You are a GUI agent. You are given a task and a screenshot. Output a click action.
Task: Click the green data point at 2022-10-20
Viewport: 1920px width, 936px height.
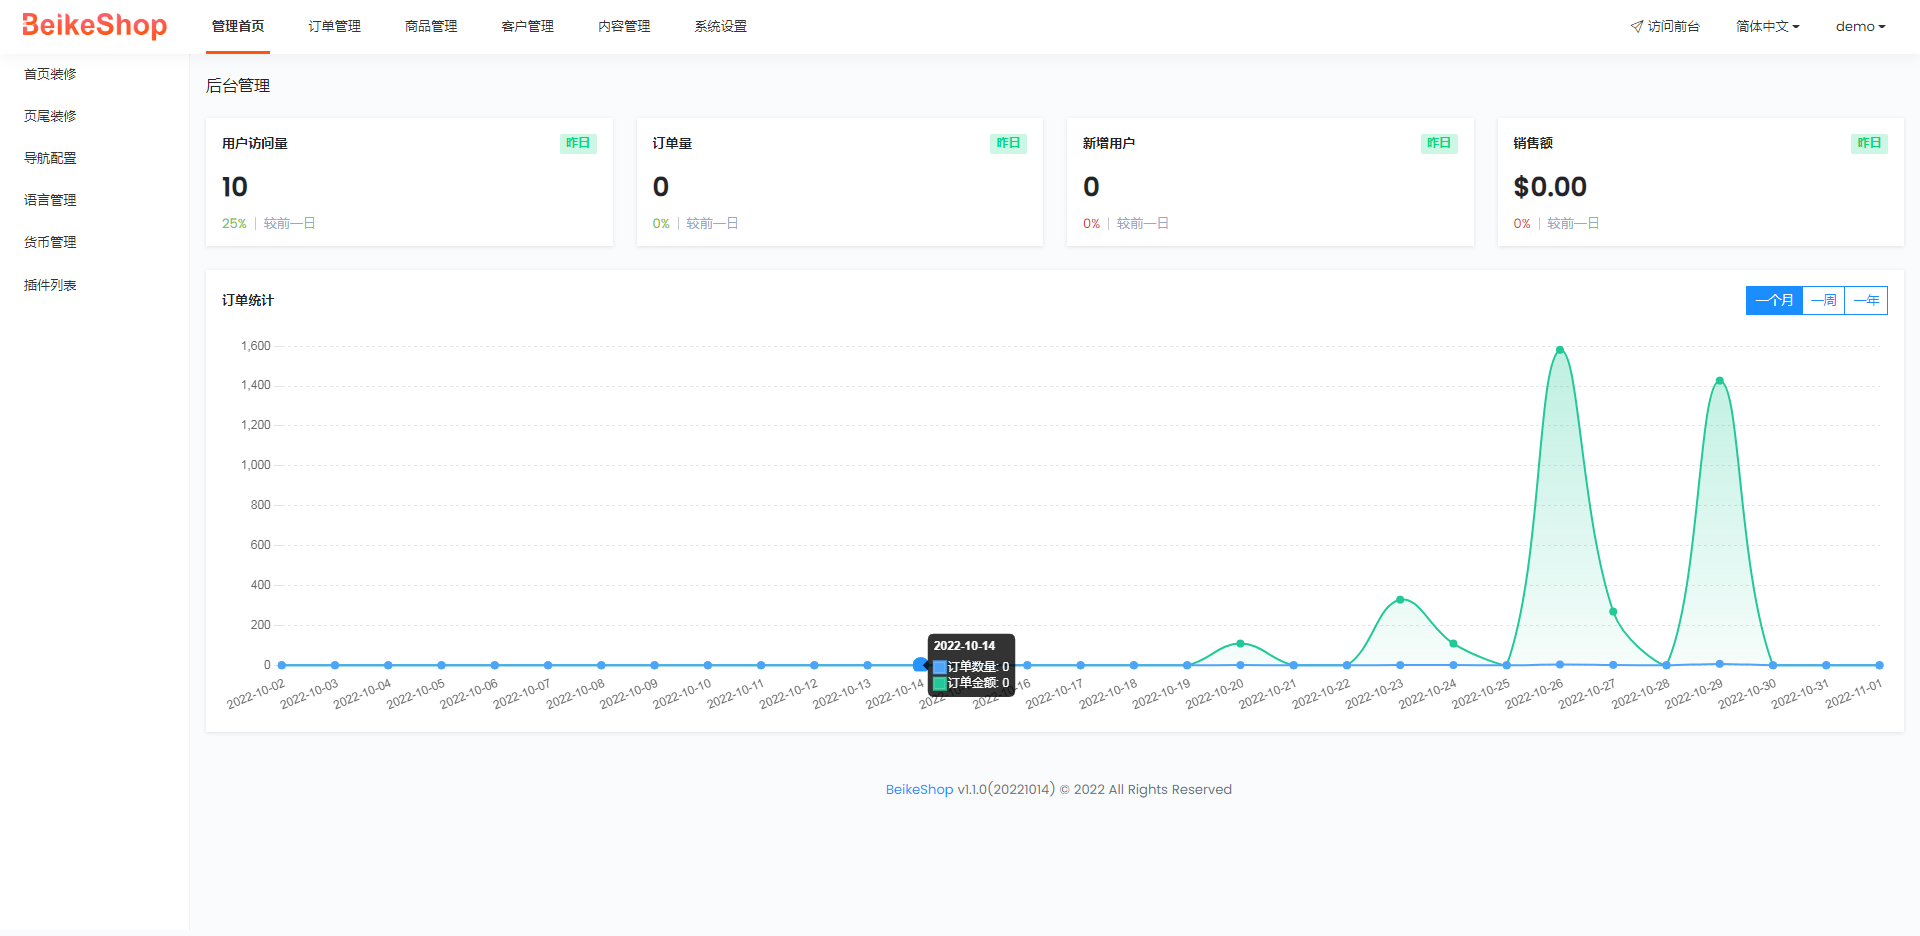pos(1240,644)
